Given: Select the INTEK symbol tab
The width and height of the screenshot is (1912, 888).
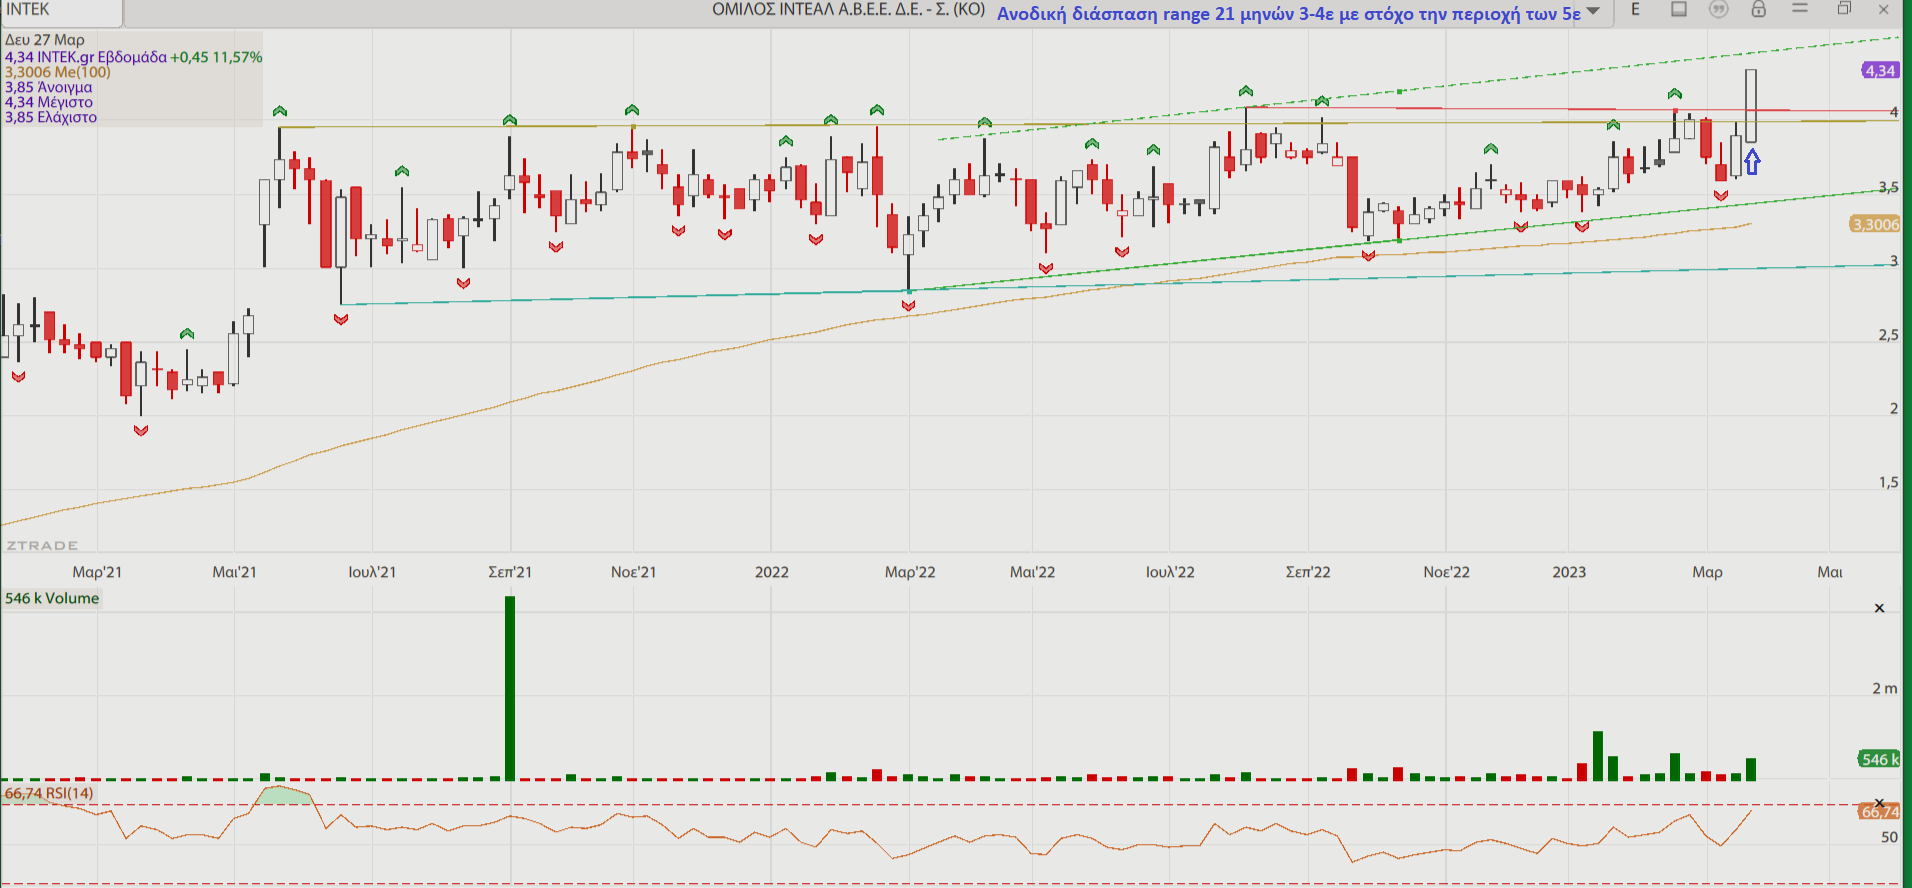Looking at the screenshot, I should pos(61,10).
